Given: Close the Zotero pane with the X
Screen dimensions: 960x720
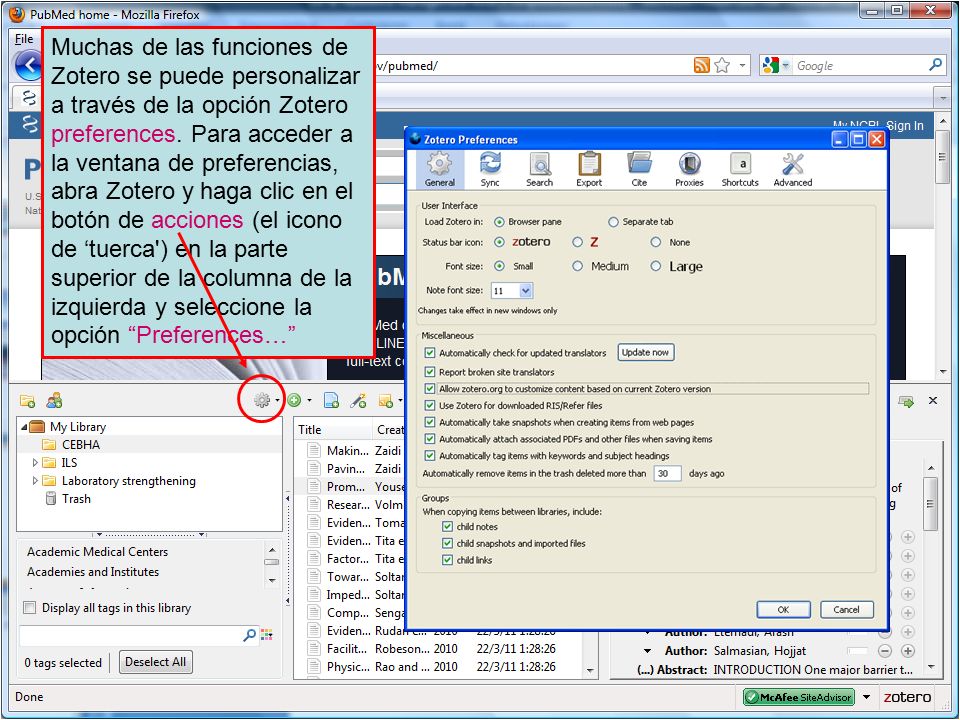Looking at the screenshot, I should pos(933,400).
